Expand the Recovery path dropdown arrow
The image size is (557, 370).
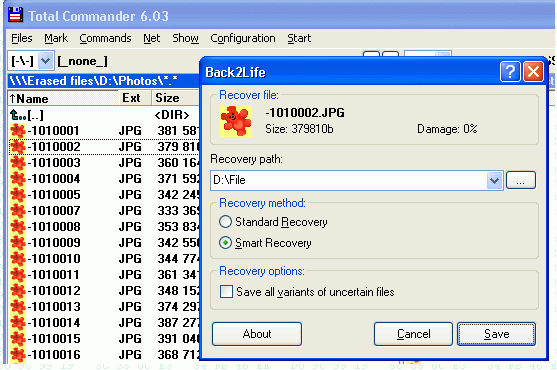tap(494, 180)
